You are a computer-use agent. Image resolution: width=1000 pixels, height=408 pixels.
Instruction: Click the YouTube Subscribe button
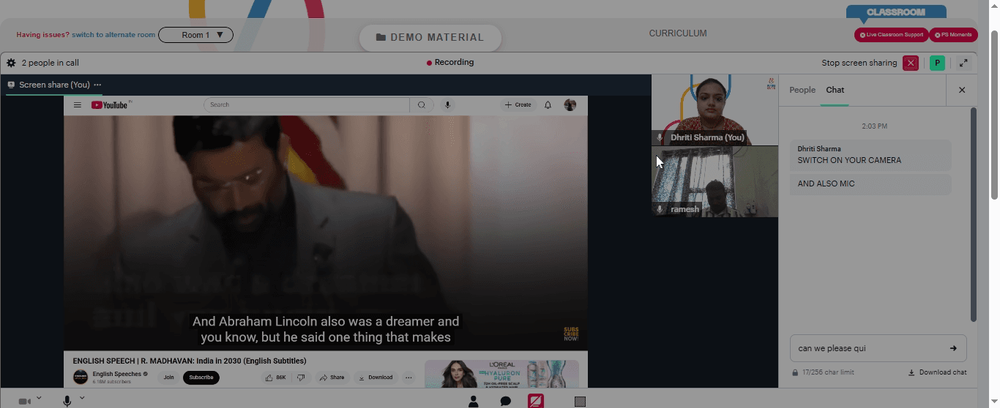[x=201, y=377]
